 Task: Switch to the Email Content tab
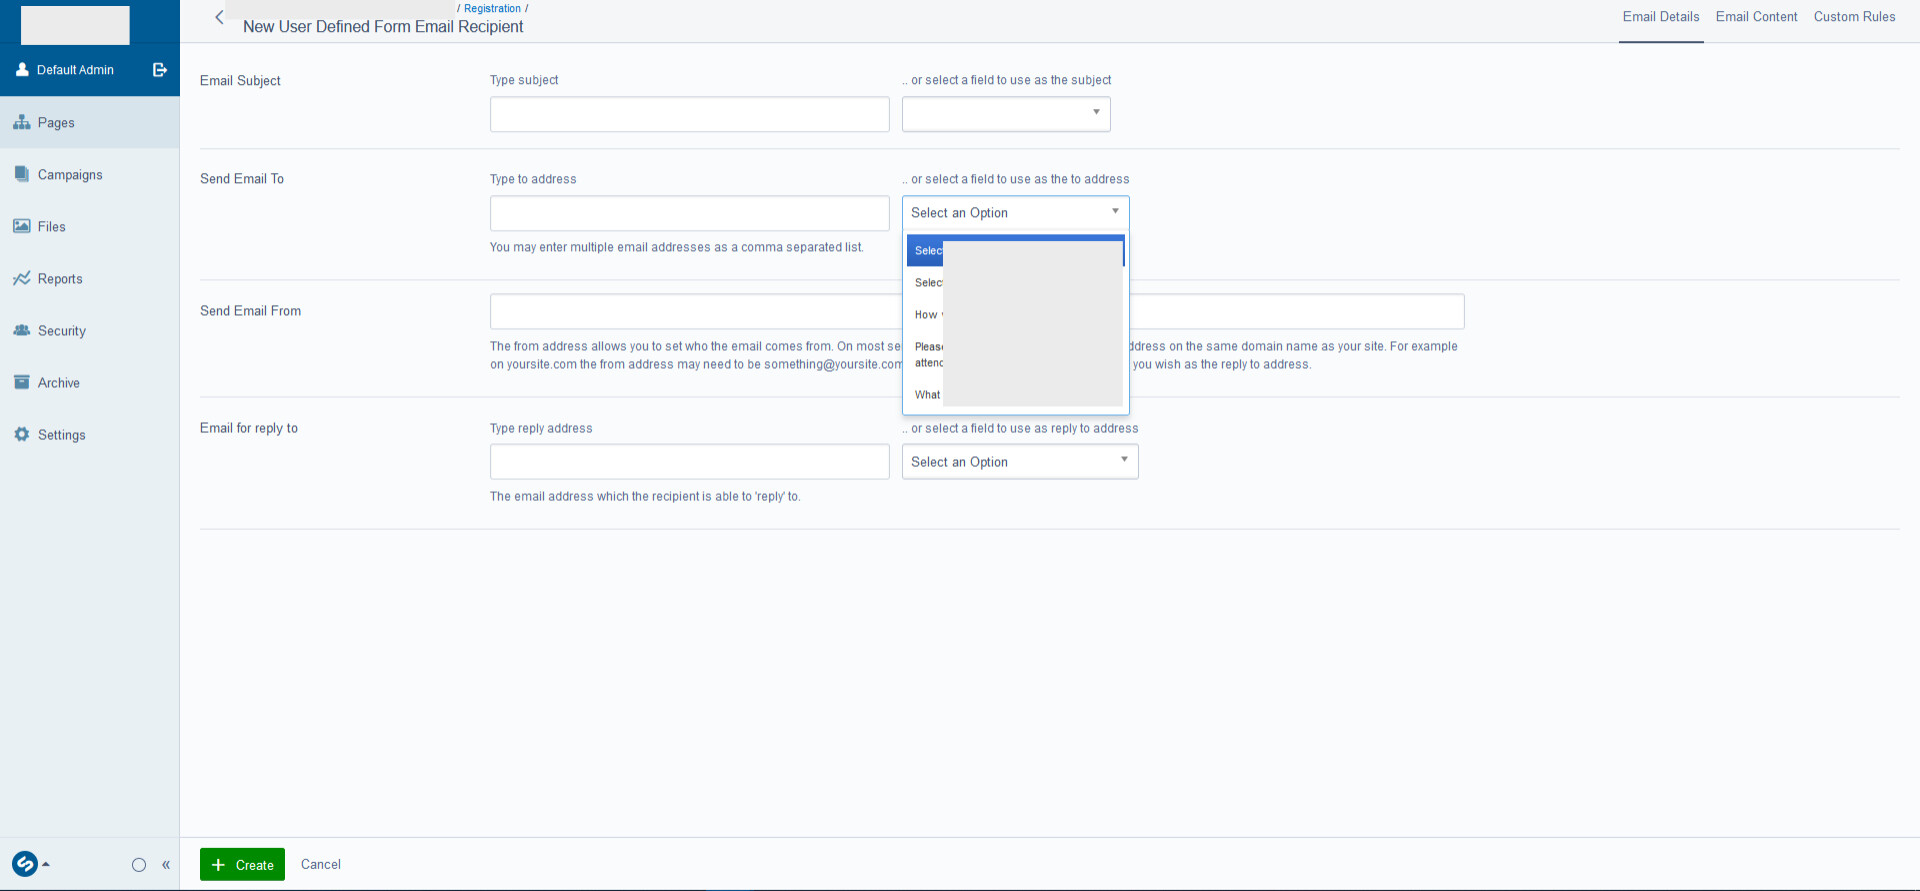click(x=1756, y=17)
